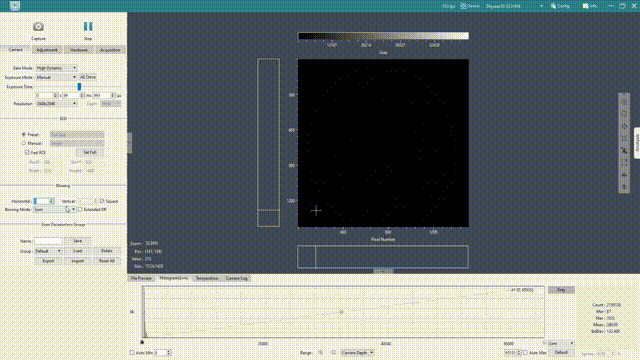
Task: Expand the Binning Mode dropdown
Action: tap(54, 209)
